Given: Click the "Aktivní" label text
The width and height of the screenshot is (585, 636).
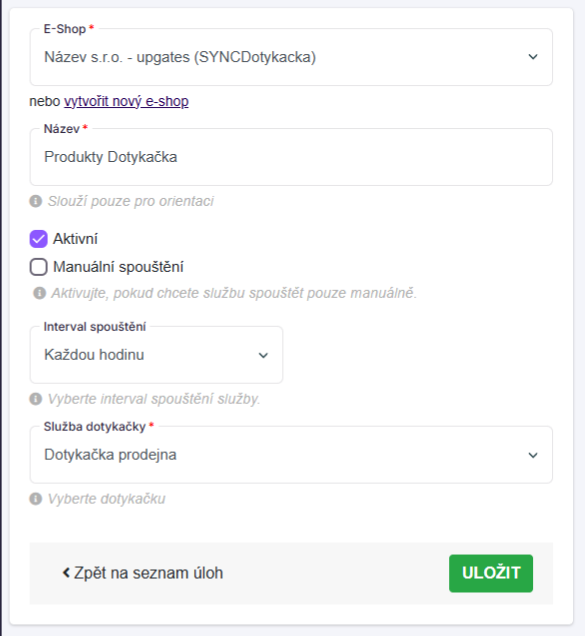Looking at the screenshot, I should tap(75, 239).
